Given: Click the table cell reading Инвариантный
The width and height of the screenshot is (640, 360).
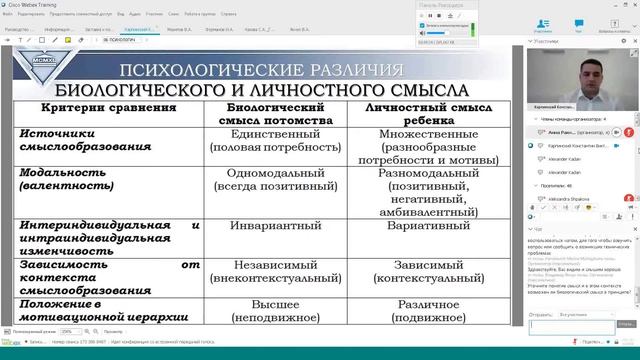Looking at the screenshot, I should [276, 238].
